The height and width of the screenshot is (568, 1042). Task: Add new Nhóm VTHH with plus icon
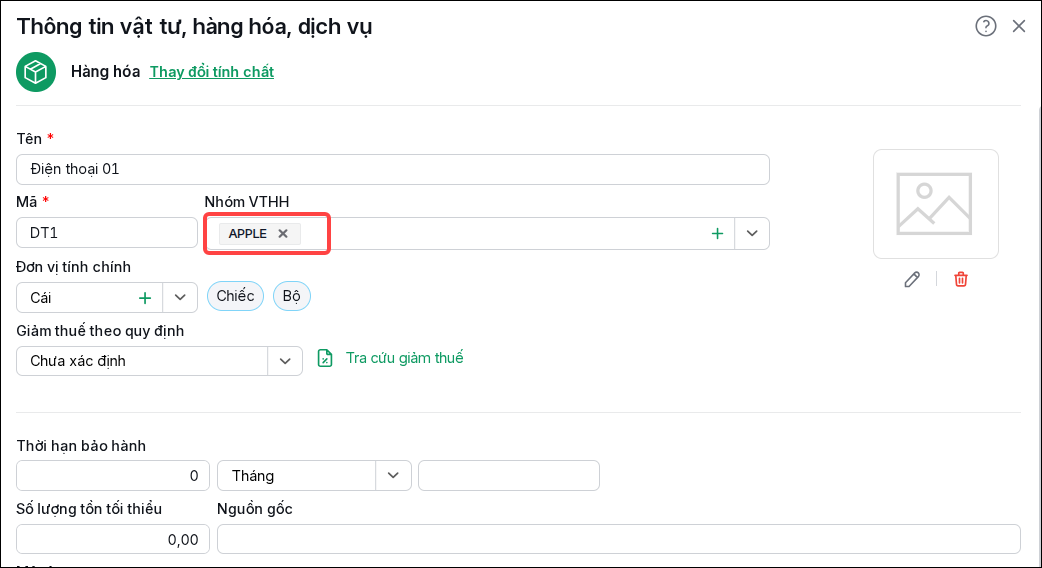pyautogui.click(x=717, y=233)
